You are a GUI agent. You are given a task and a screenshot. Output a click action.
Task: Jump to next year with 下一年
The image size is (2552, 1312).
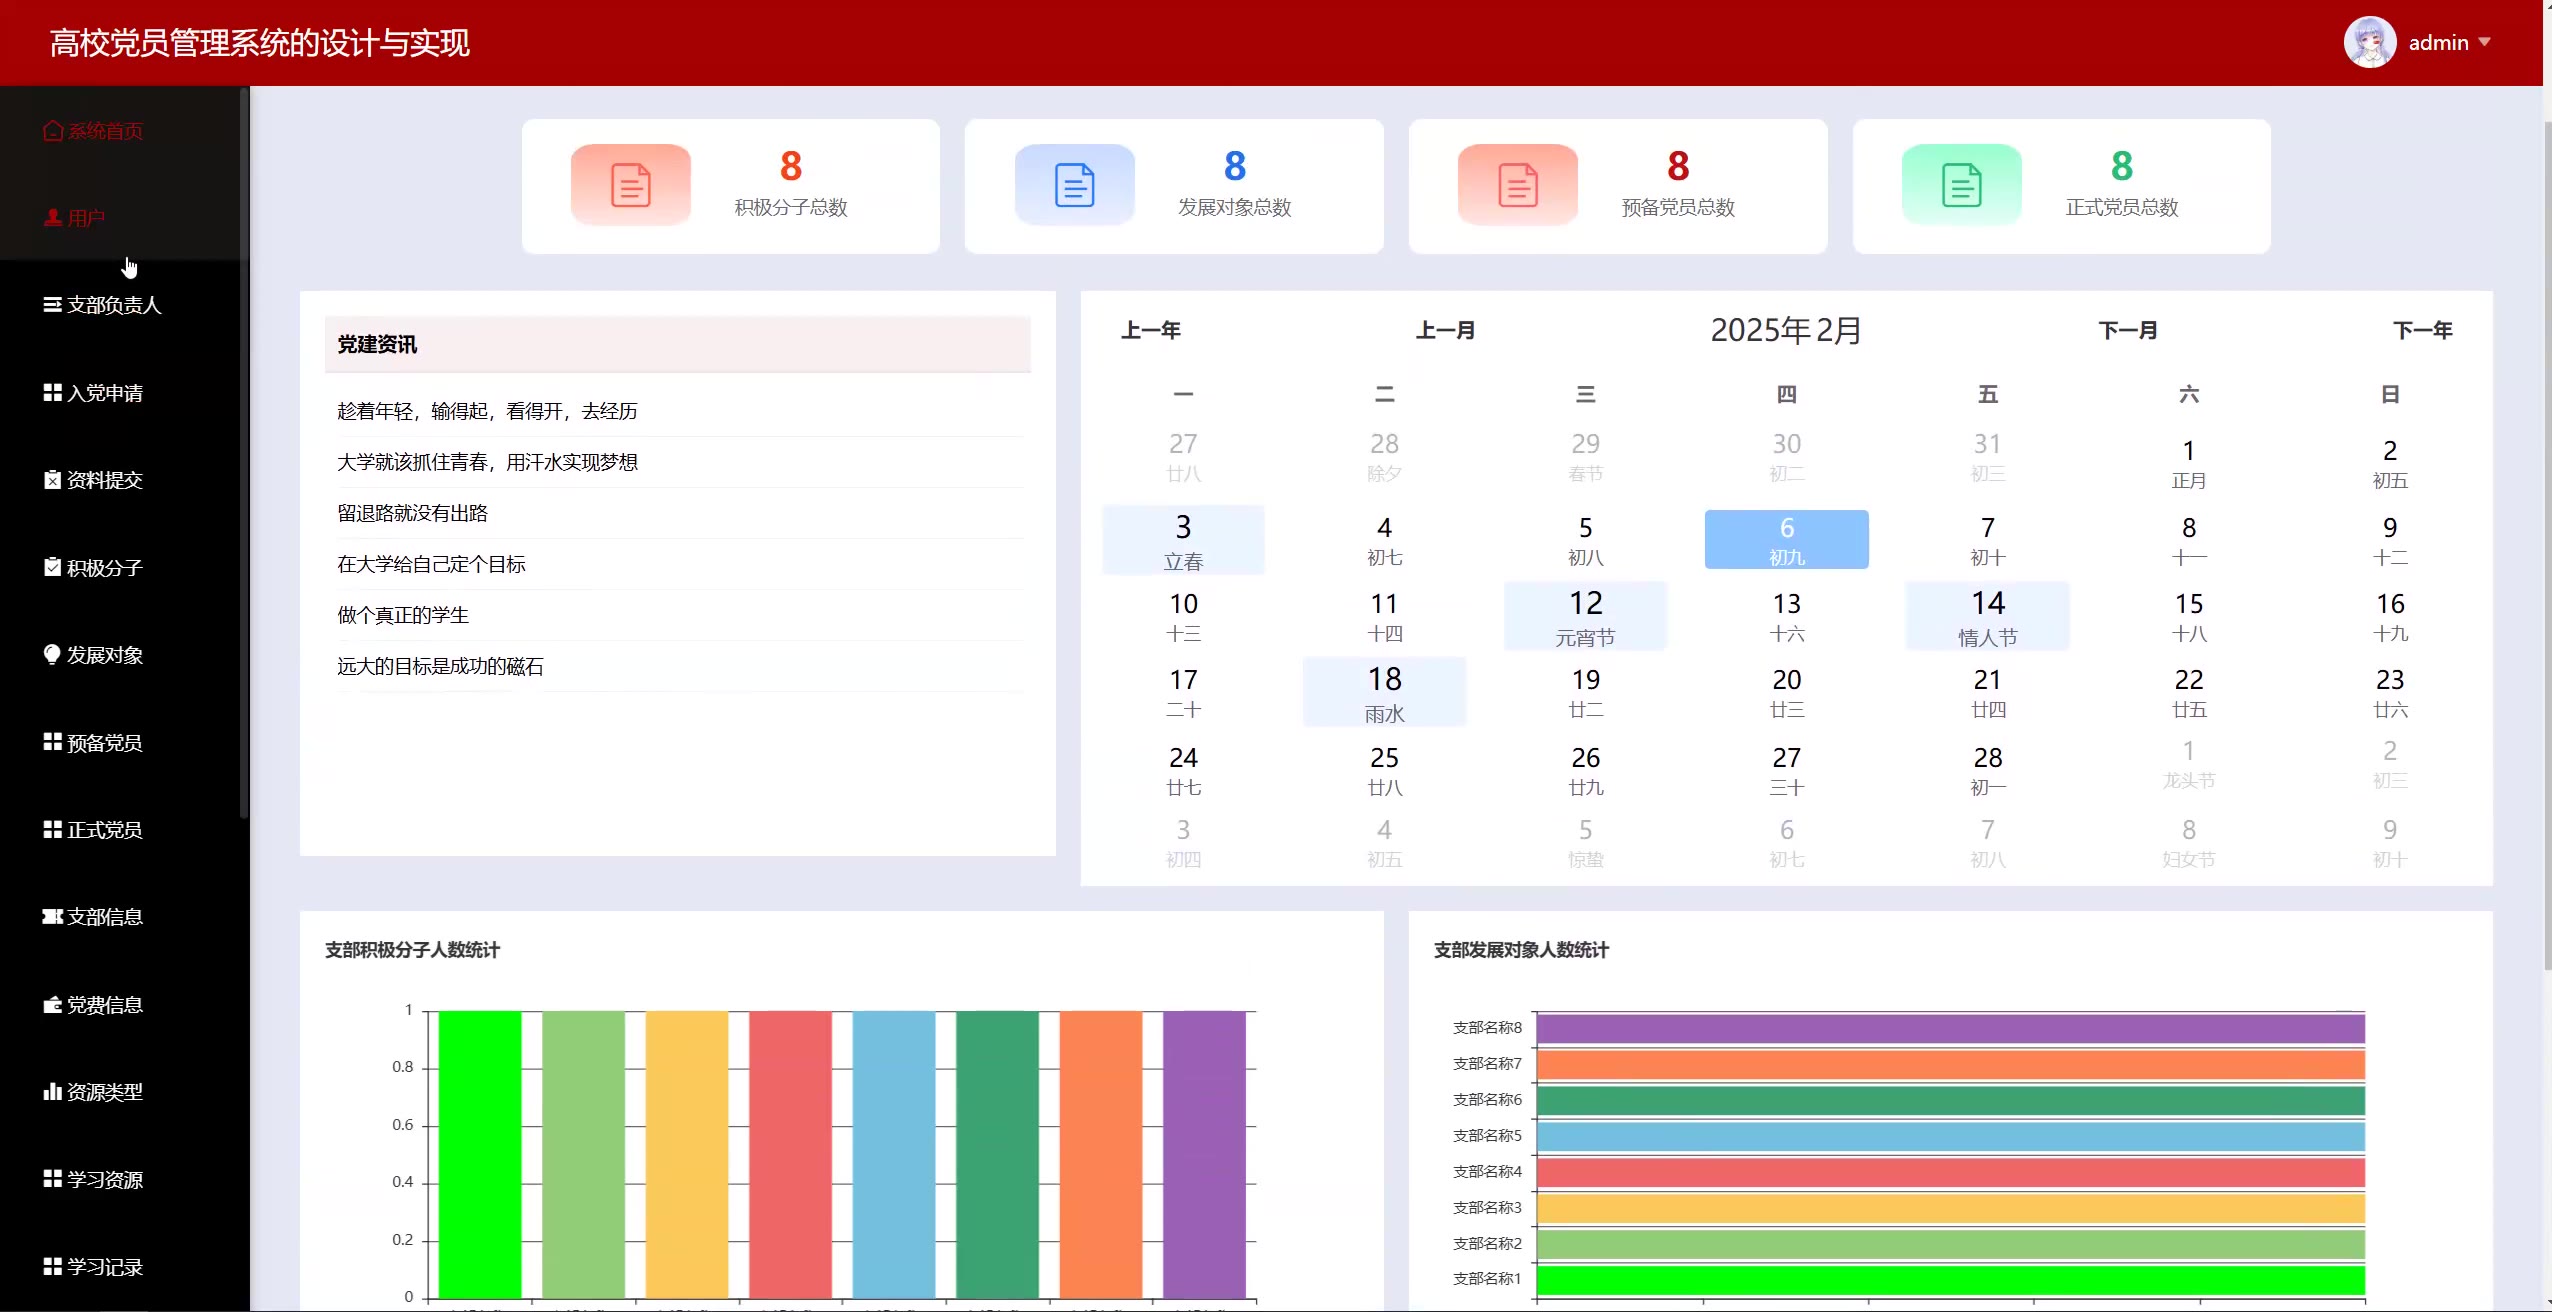click(2422, 330)
